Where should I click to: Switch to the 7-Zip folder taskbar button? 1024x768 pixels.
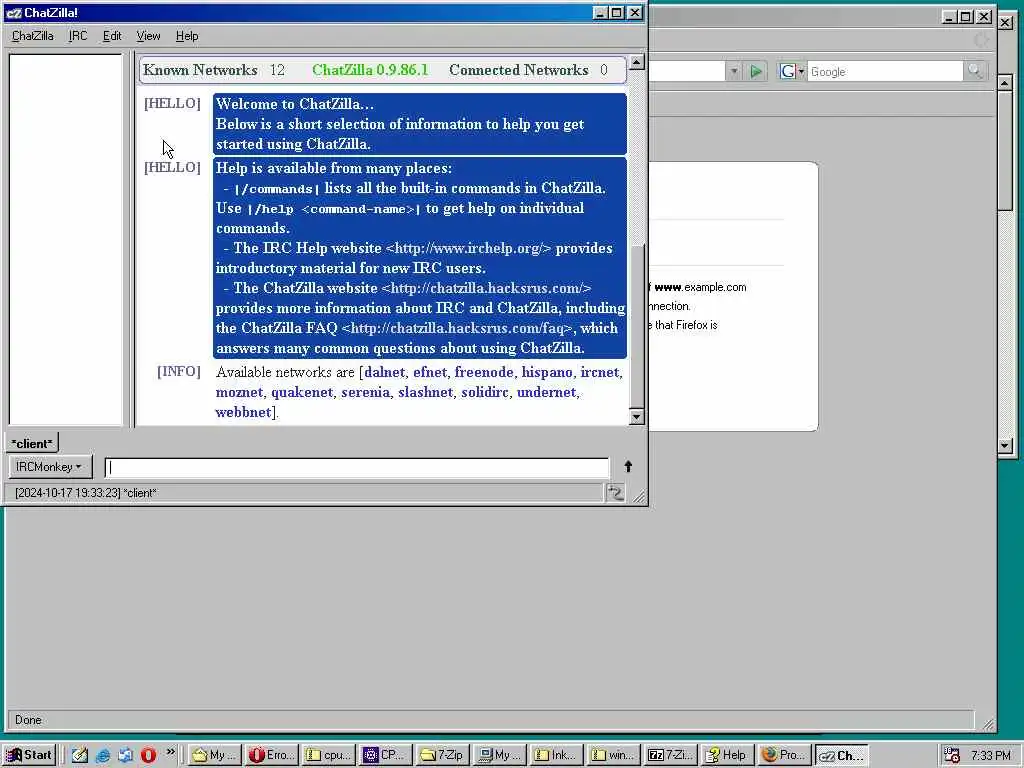click(x=441, y=755)
